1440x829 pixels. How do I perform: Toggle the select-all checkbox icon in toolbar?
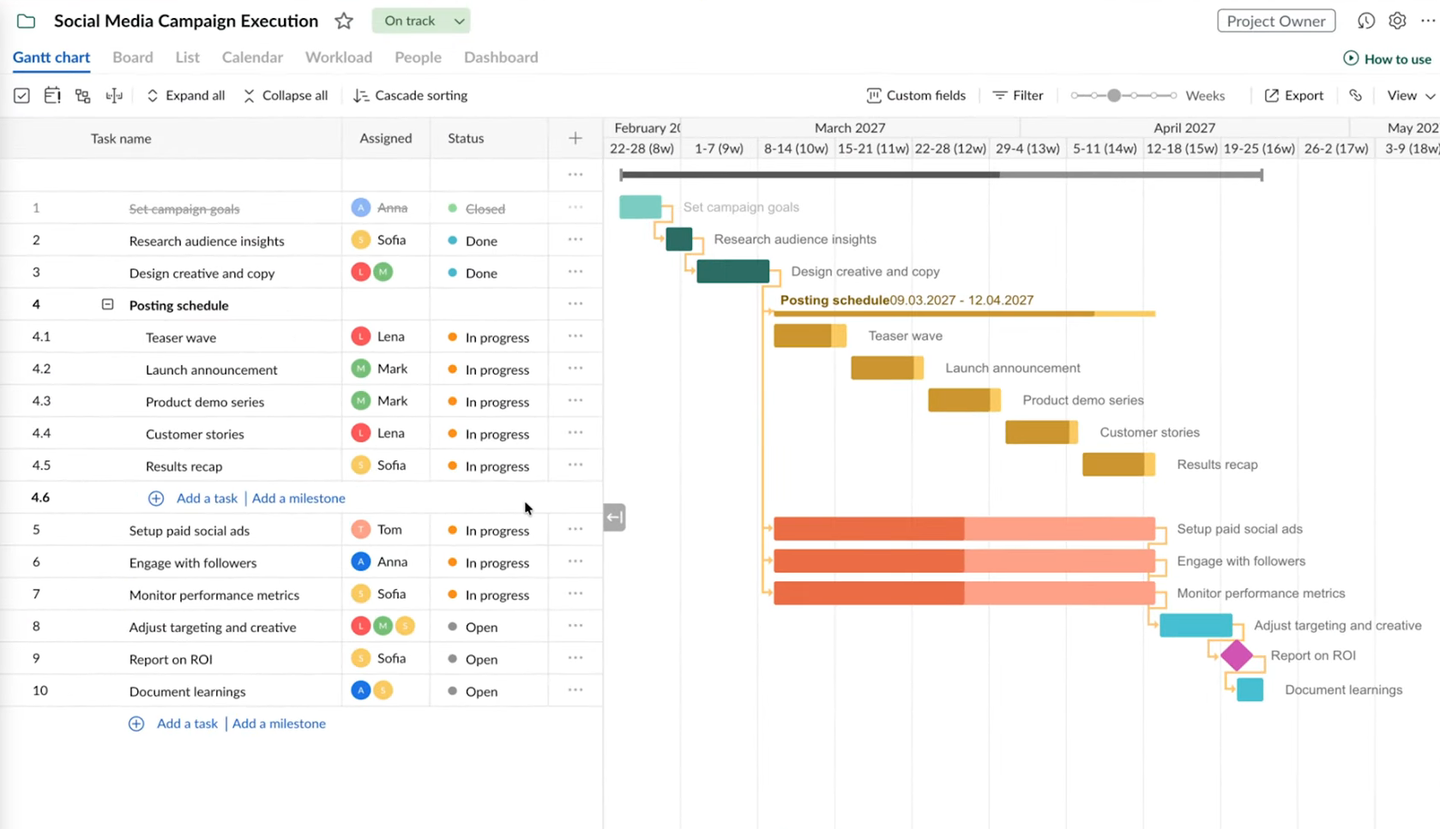(x=22, y=96)
